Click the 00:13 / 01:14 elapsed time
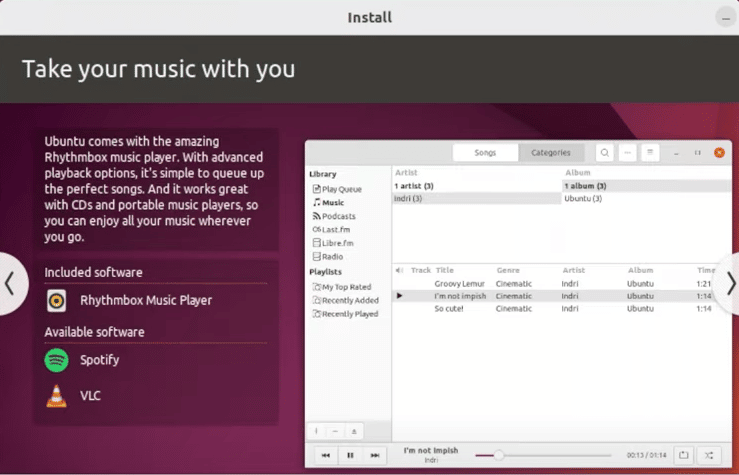Screen dimensions: 739x475 pyautogui.click(x=646, y=455)
